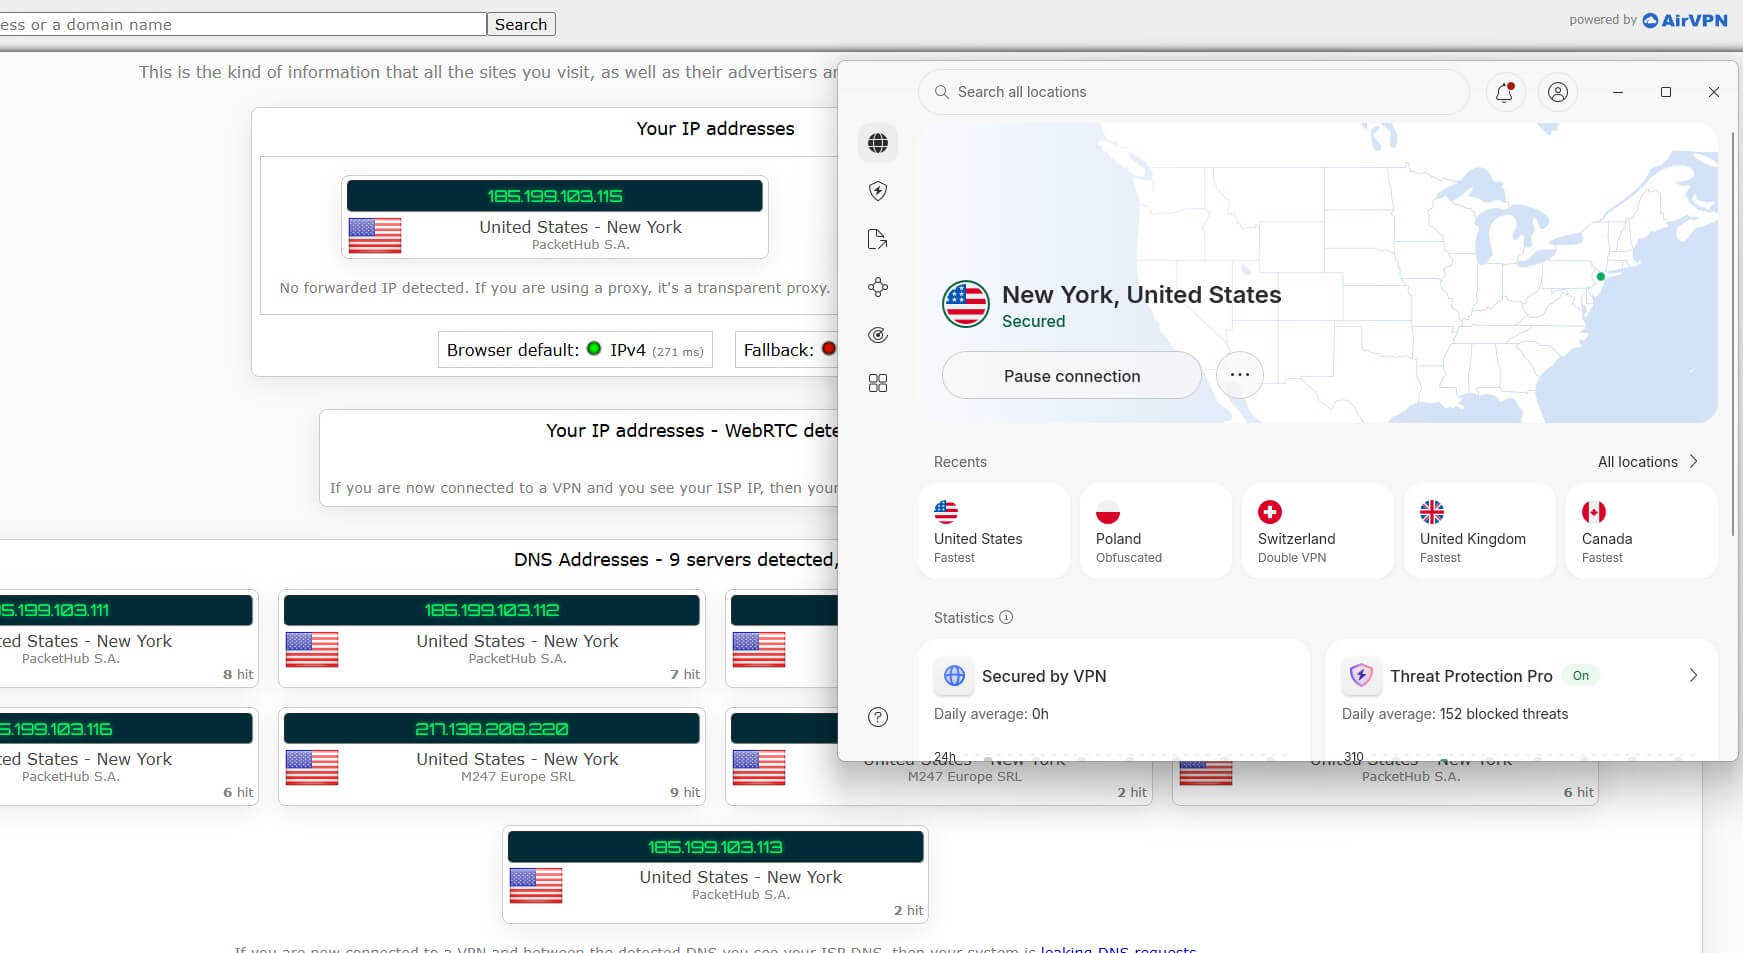Viewport: 1743px width, 953px height.
Task: Click the Secured by VPN globe icon
Action: click(x=955, y=676)
